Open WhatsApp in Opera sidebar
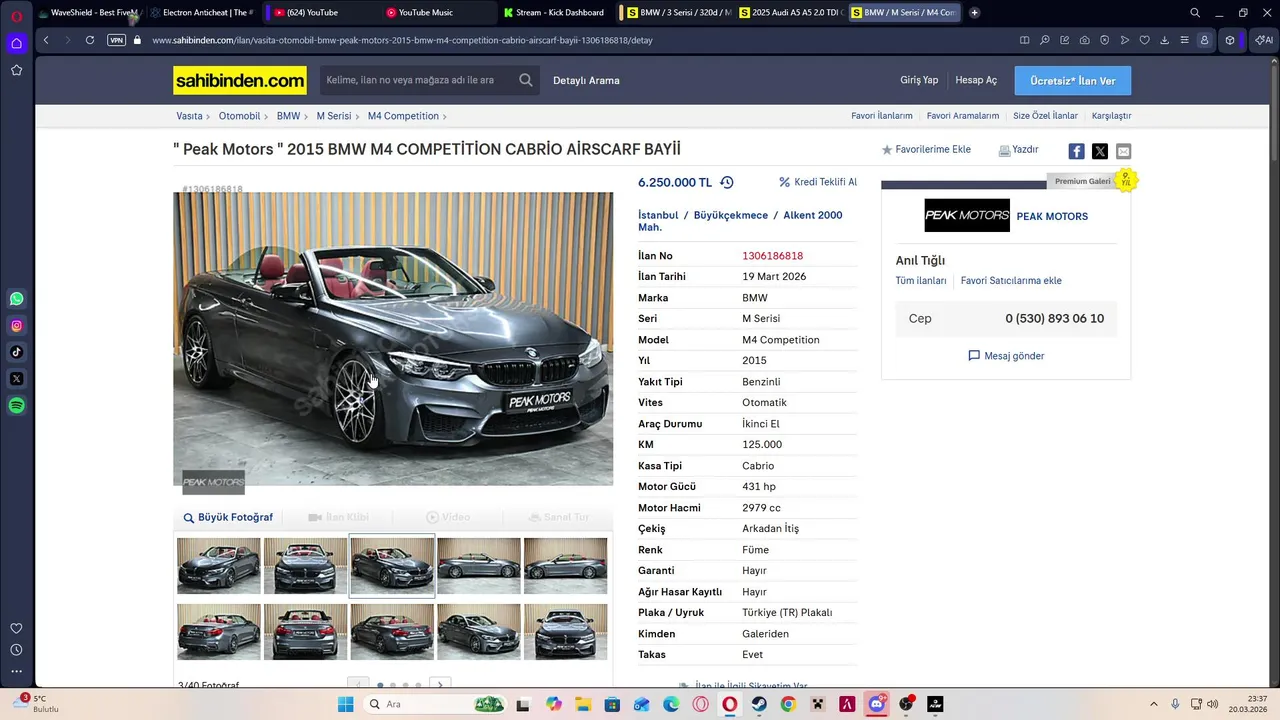 tap(16, 299)
